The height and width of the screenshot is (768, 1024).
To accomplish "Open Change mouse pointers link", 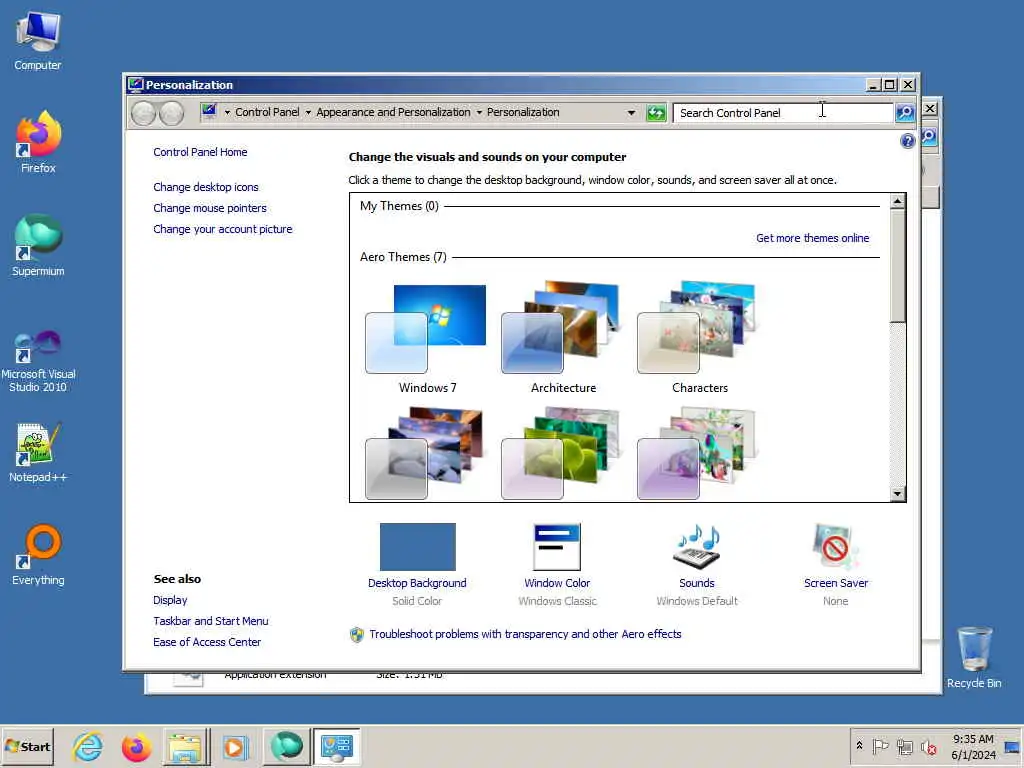I will point(210,208).
